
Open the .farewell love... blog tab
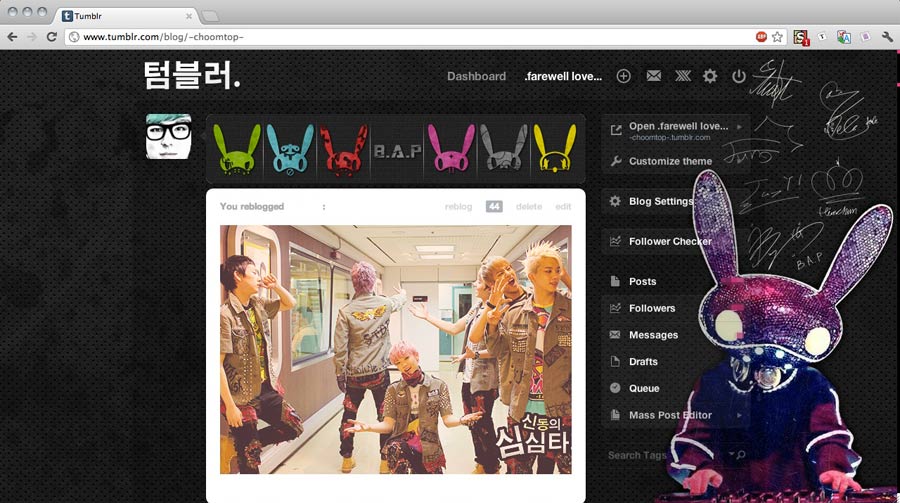point(563,76)
